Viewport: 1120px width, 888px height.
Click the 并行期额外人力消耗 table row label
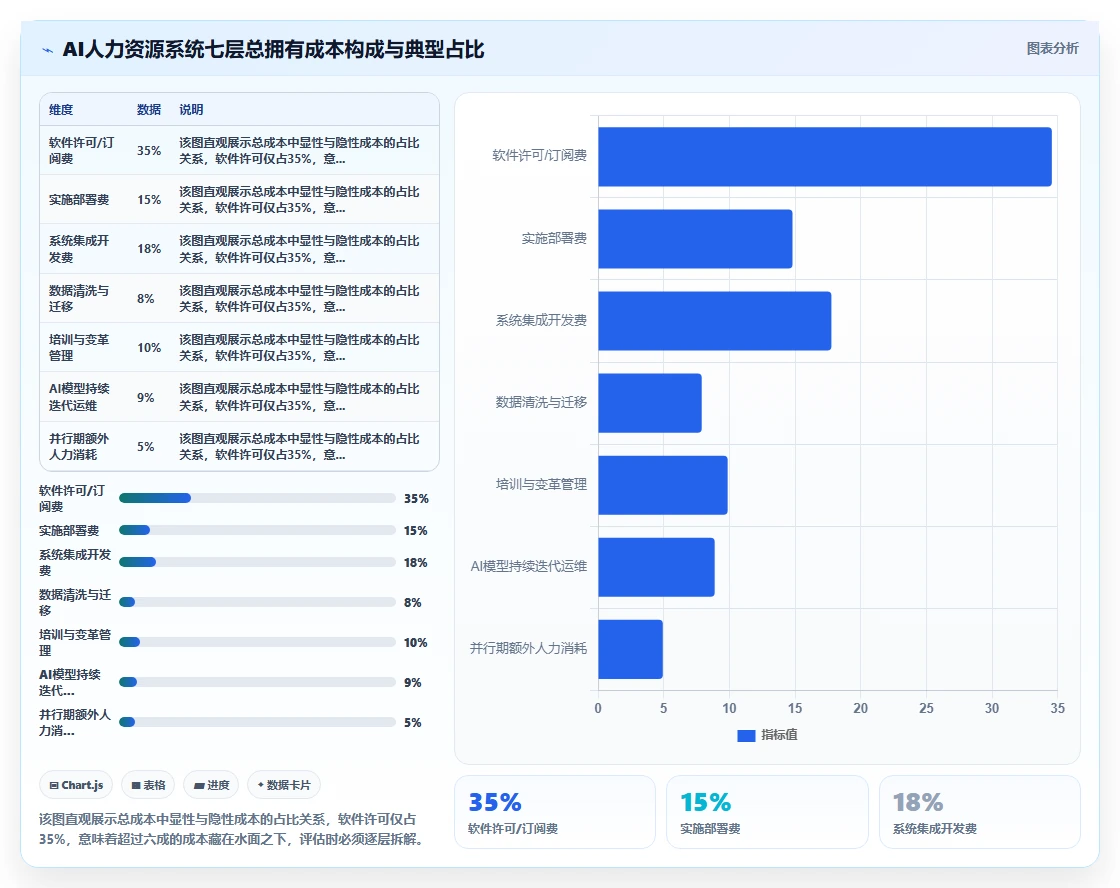click(x=79, y=447)
